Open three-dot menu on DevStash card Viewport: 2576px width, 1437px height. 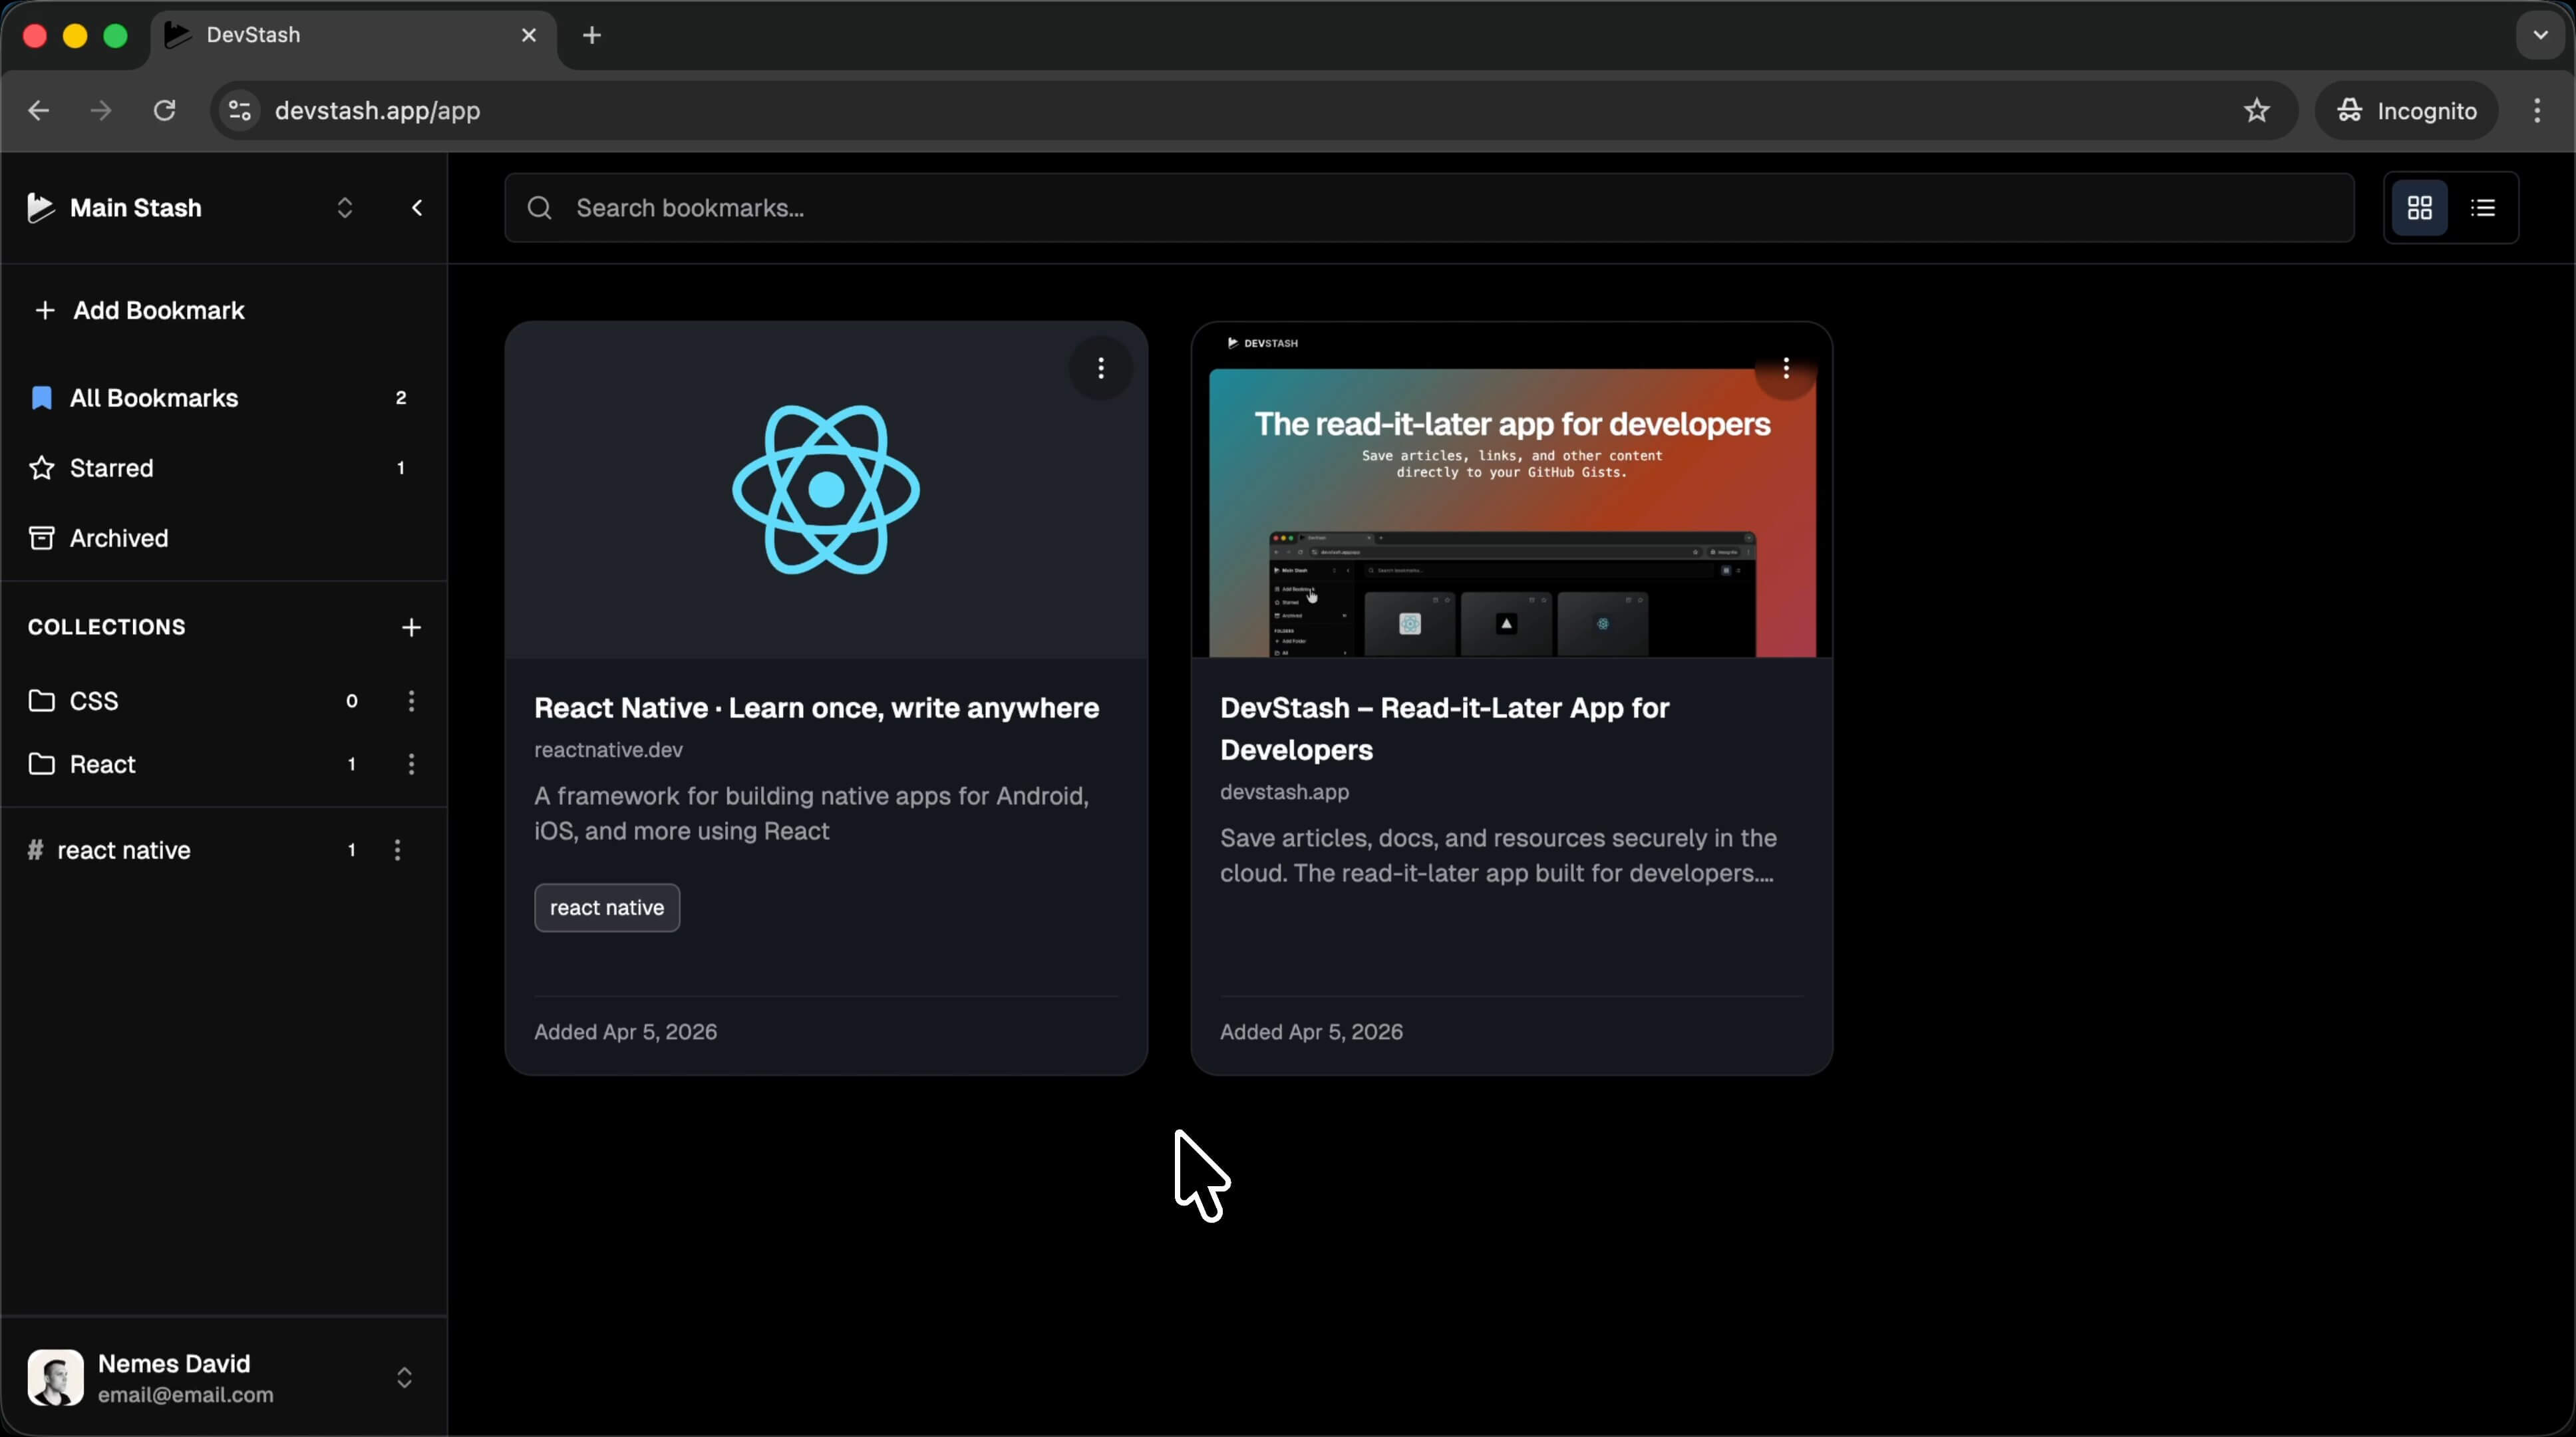[1786, 368]
